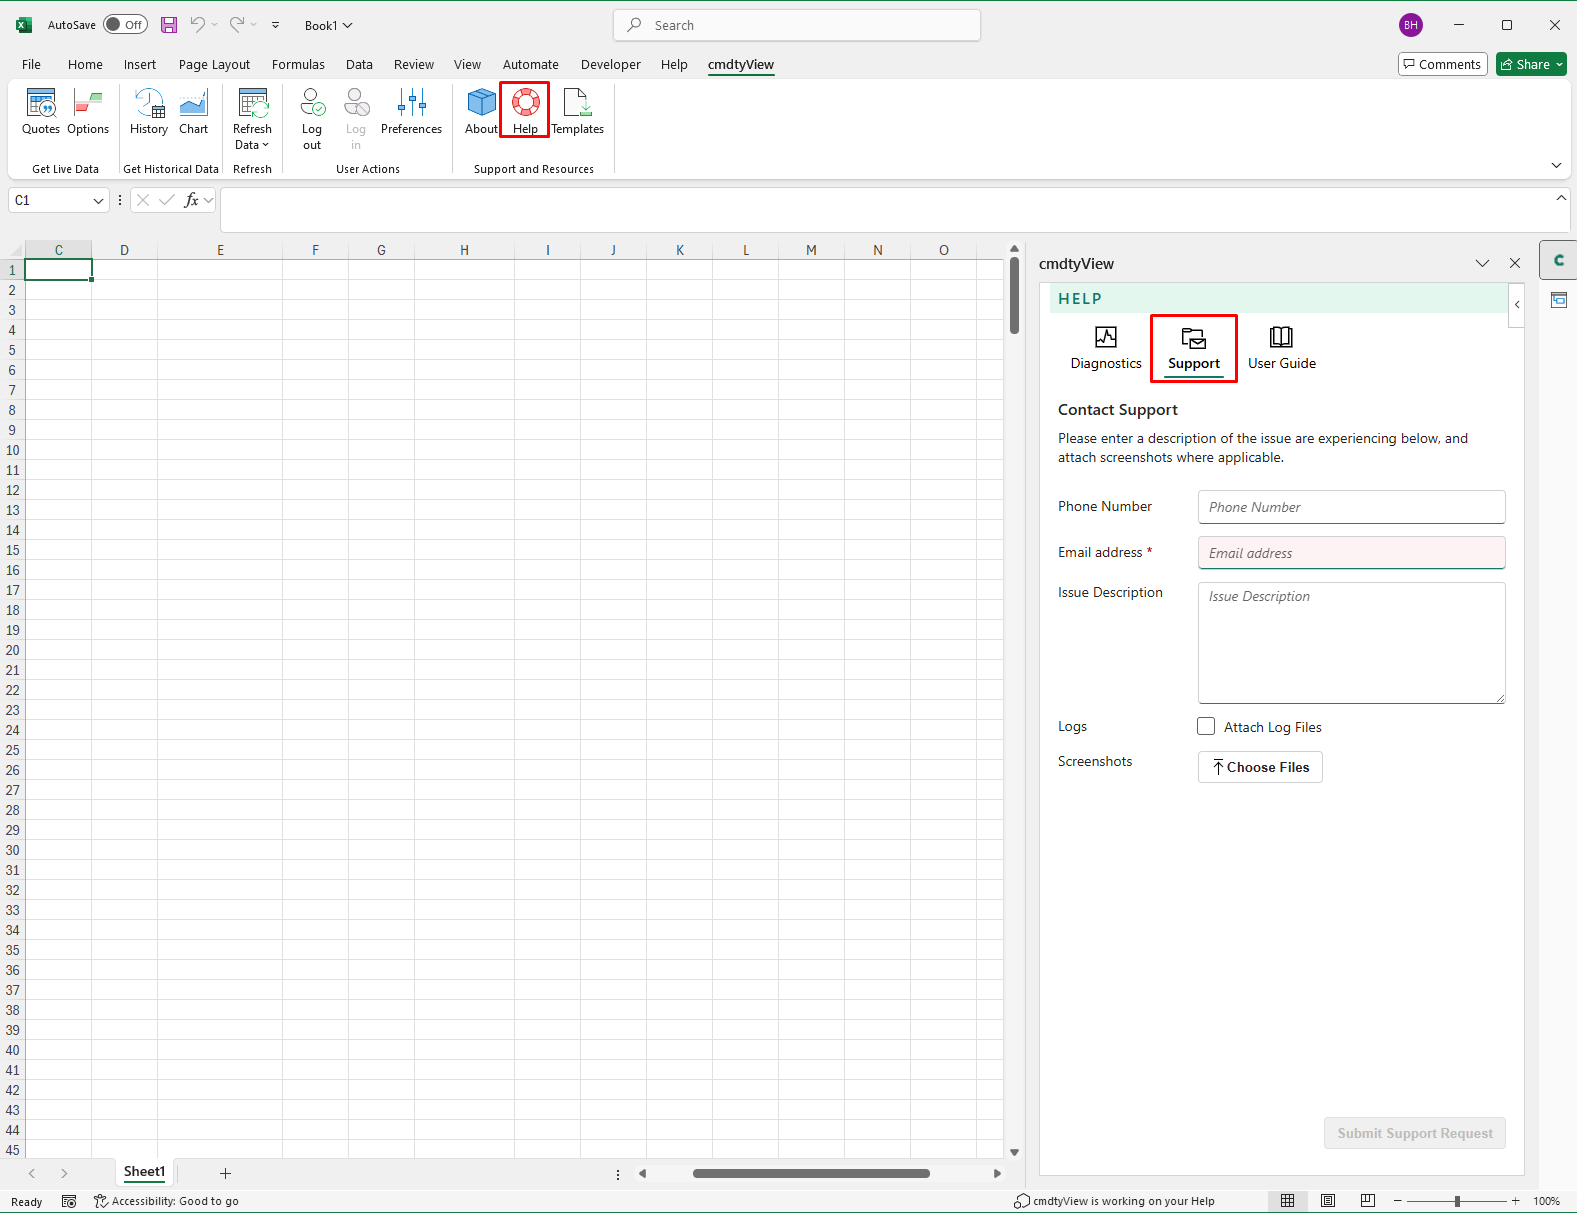Viewport: 1577px width, 1213px height.
Task: Toggle AutoSave switch
Action: [x=125, y=25]
